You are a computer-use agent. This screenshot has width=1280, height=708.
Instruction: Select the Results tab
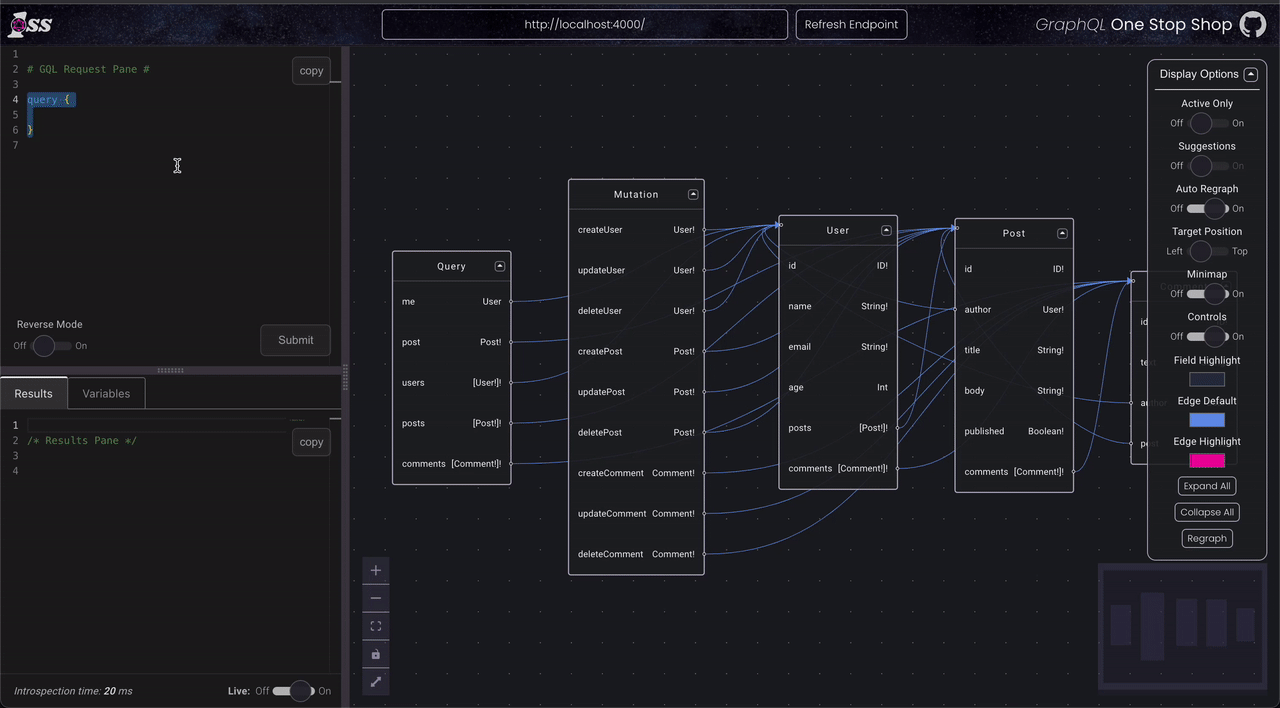point(34,394)
